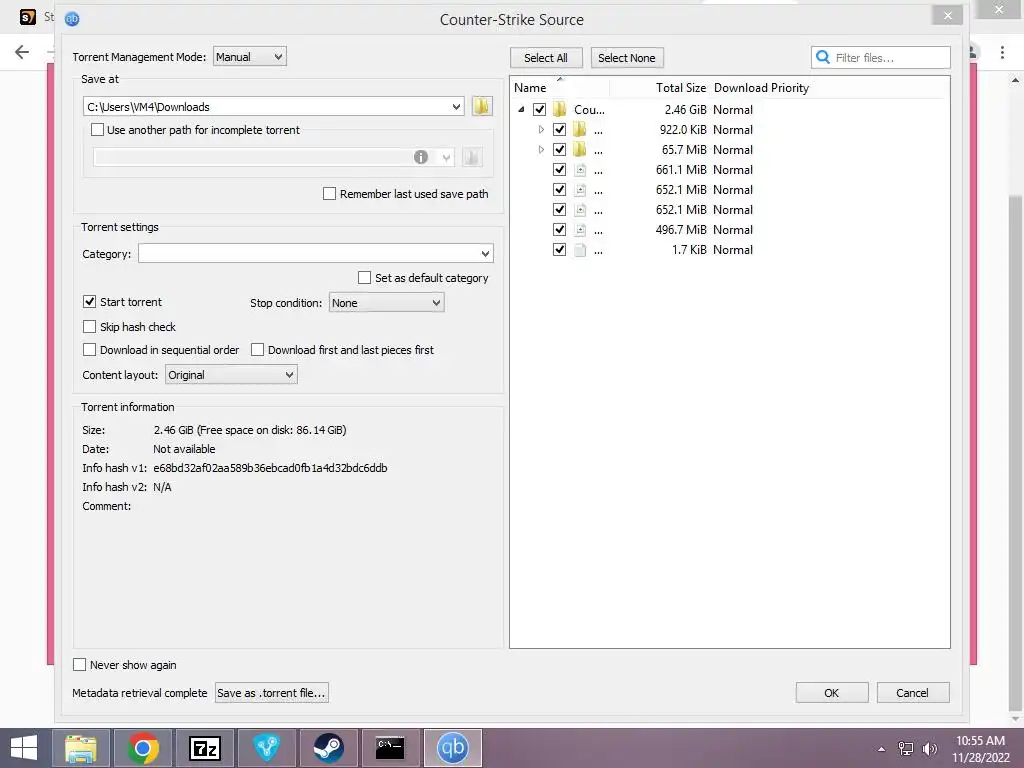The image size is (1024, 768).
Task: Click file icon in 1.7 KiB row
Action: point(580,249)
